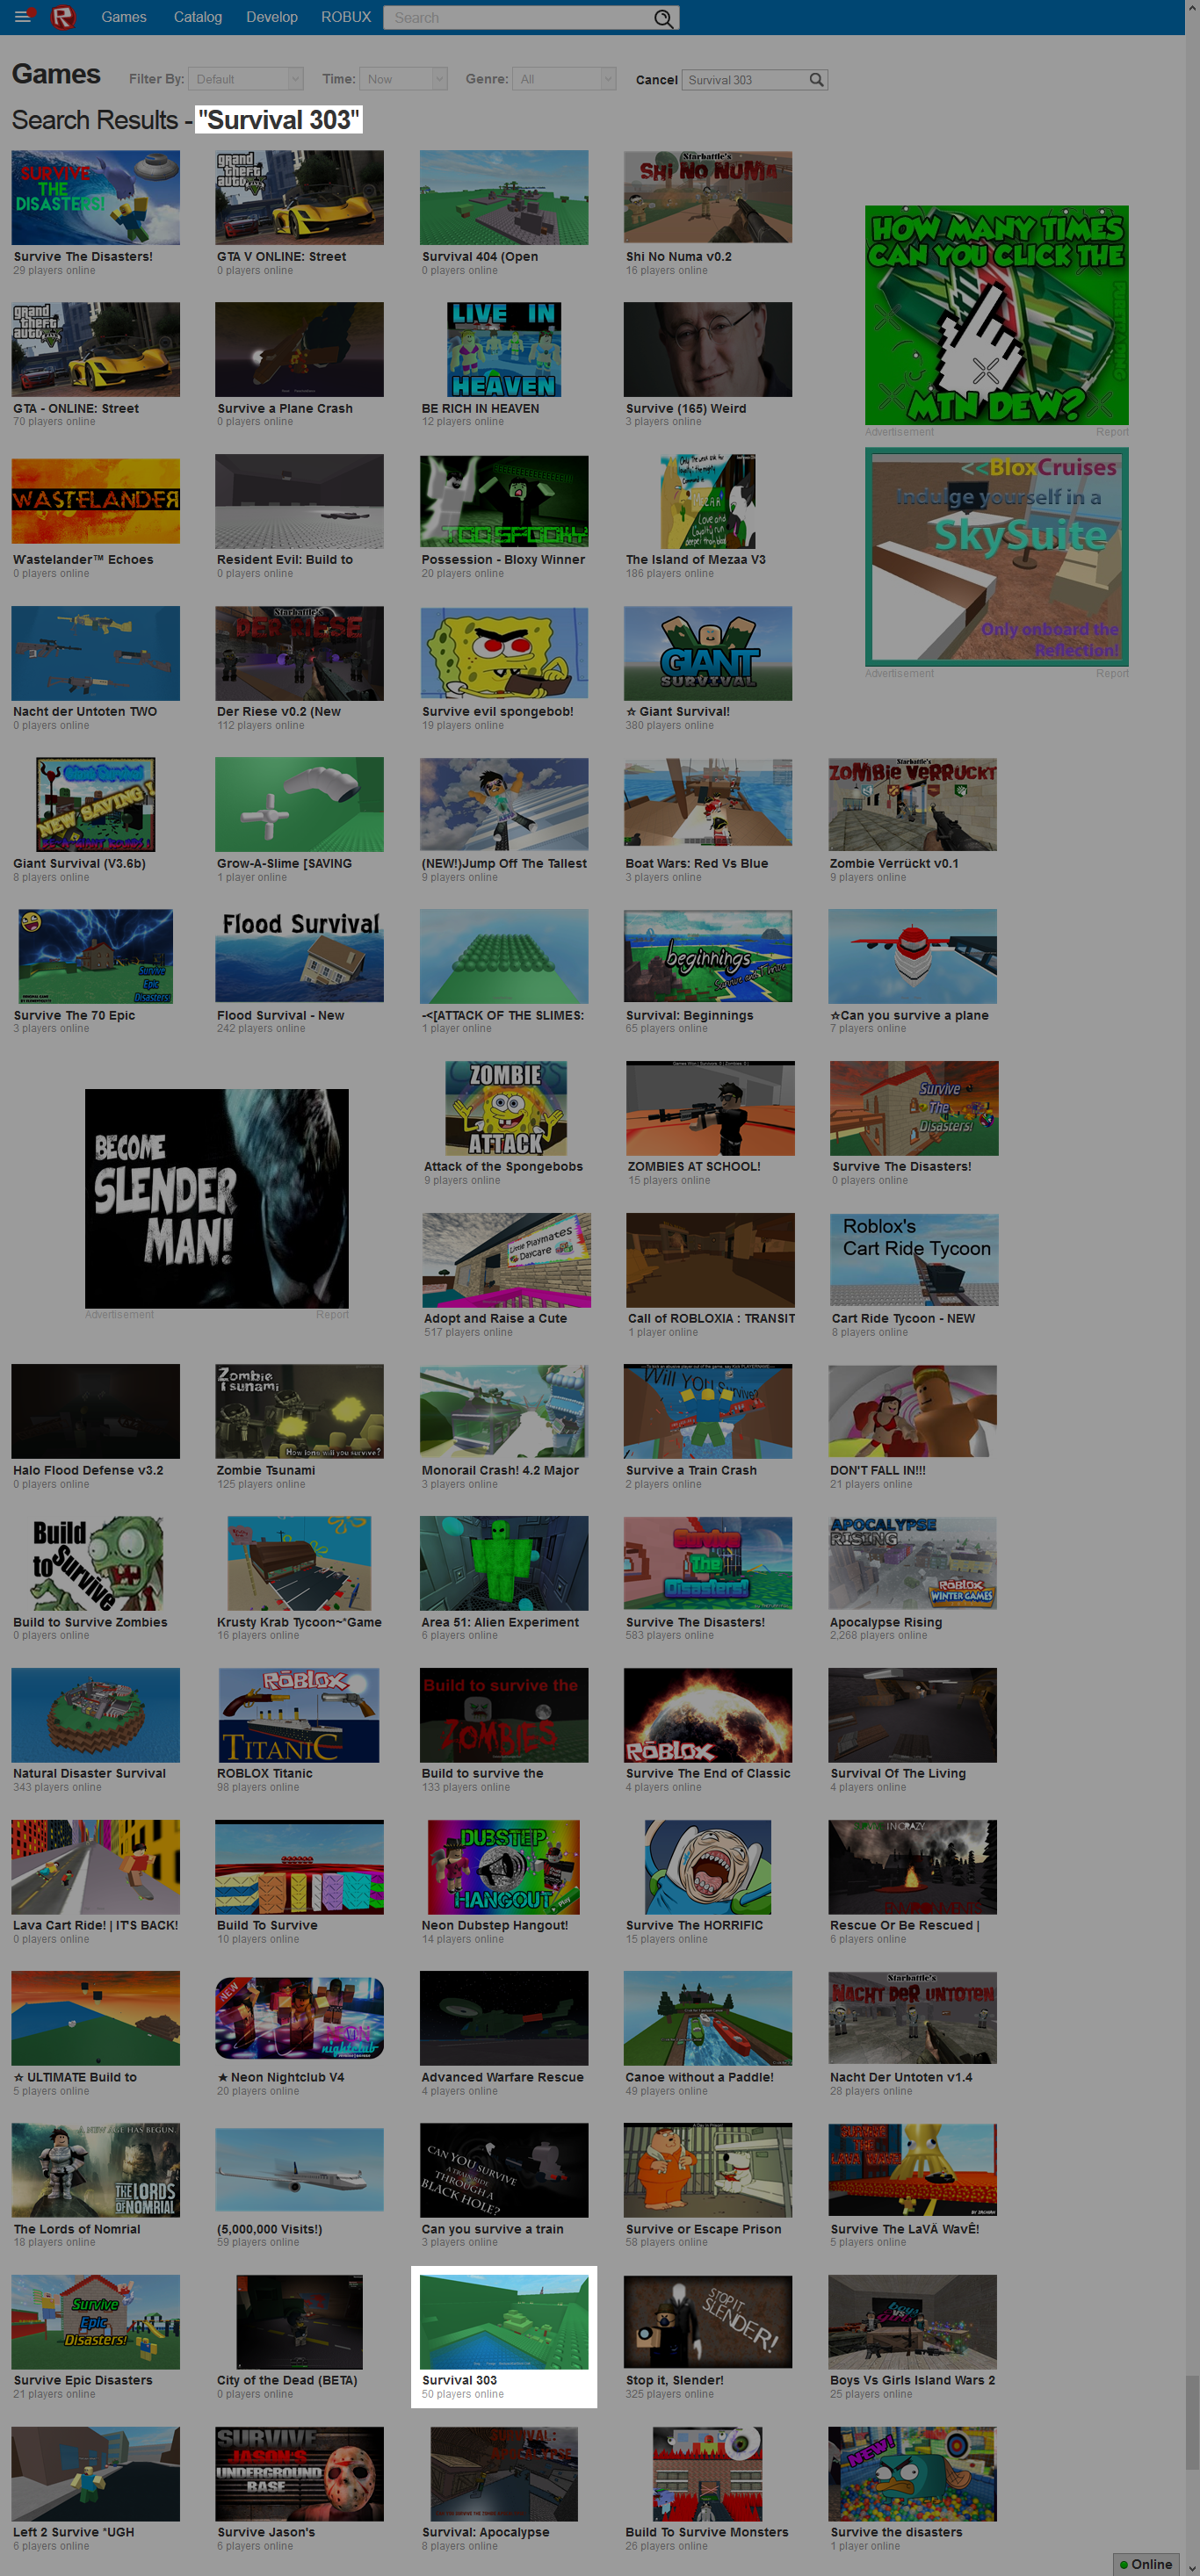Open the DON'T FALL IN!!! game title
Image resolution: width=1200 pixels, height=2576 pixels.
point(878,1471)
